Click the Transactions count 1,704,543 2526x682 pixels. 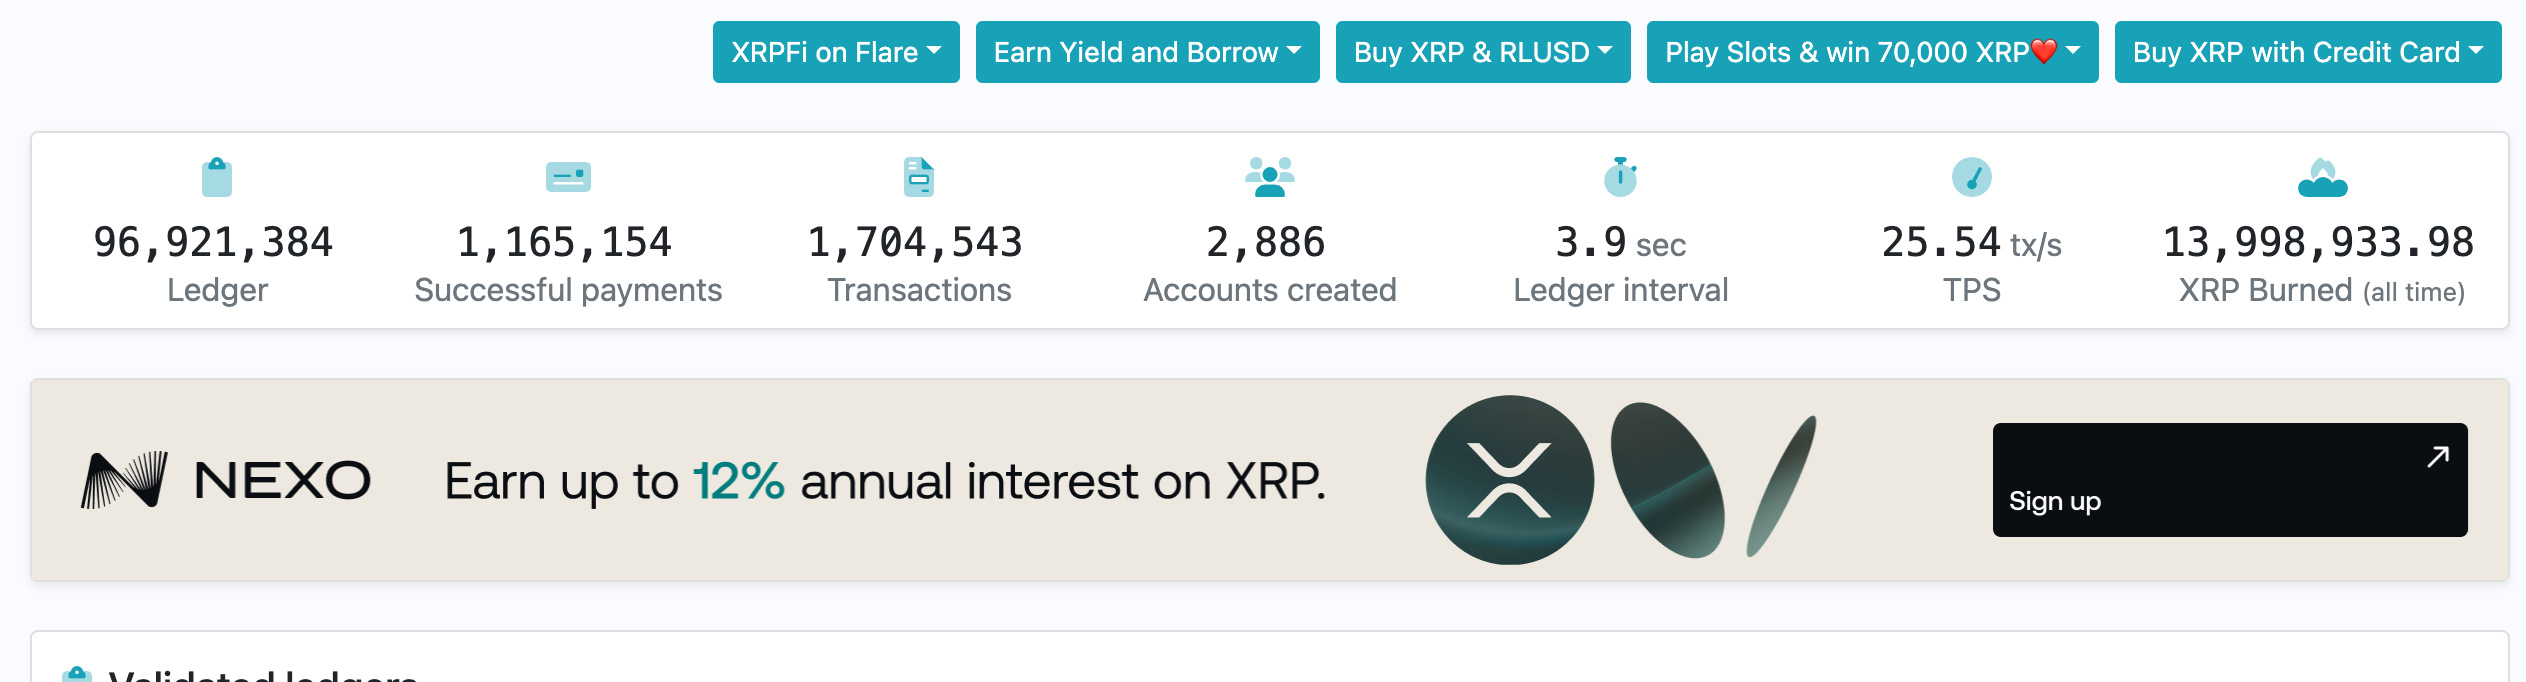916,242
